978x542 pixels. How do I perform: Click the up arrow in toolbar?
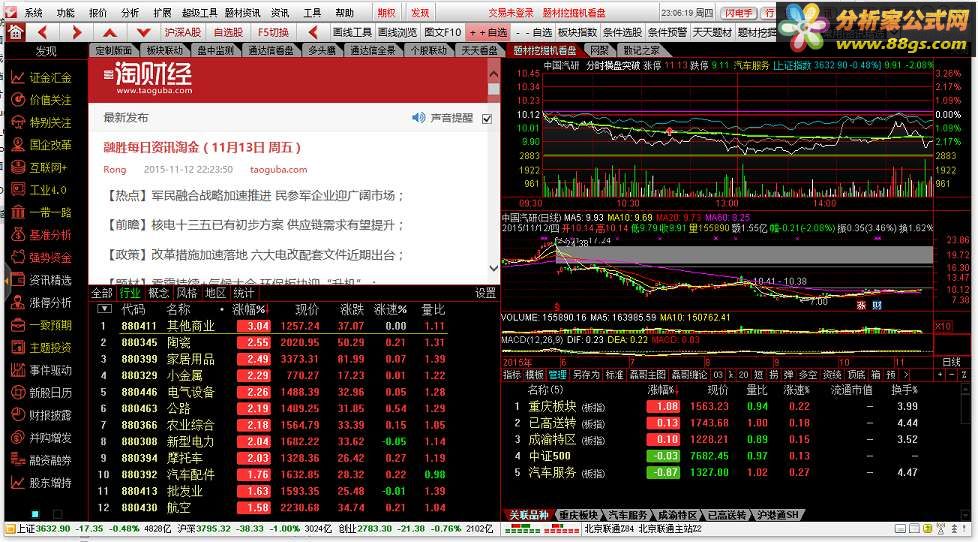[110, 32]
